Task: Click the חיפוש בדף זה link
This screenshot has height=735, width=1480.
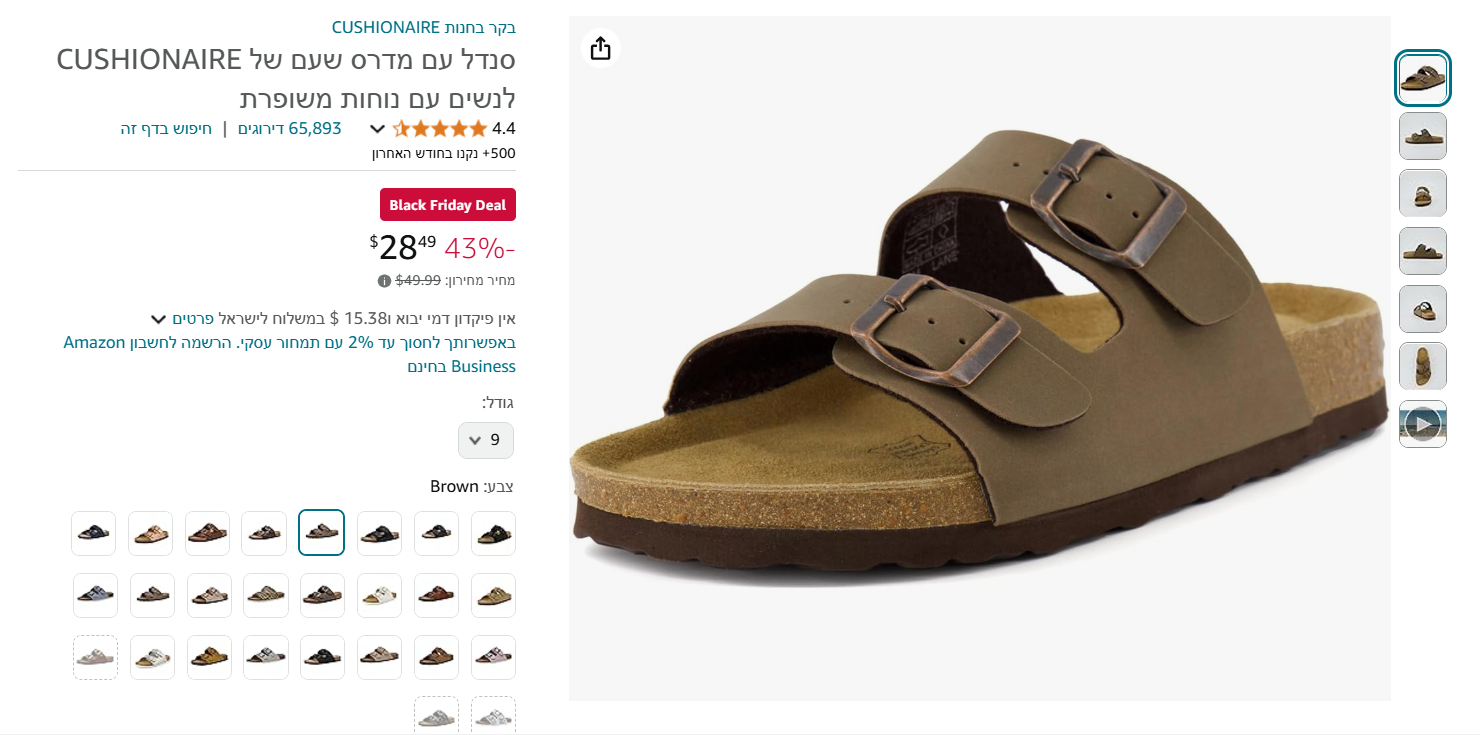Action: point(166,128)
